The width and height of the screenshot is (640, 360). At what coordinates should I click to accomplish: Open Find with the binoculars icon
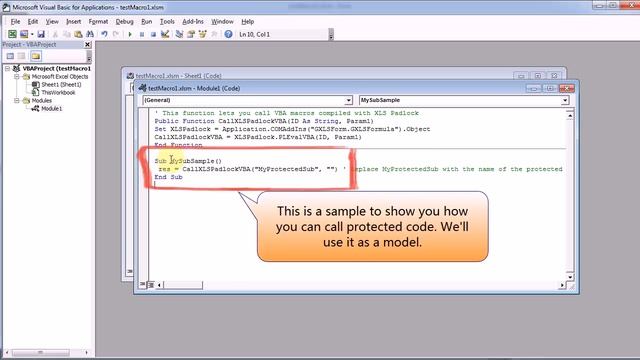click(90, 34)
